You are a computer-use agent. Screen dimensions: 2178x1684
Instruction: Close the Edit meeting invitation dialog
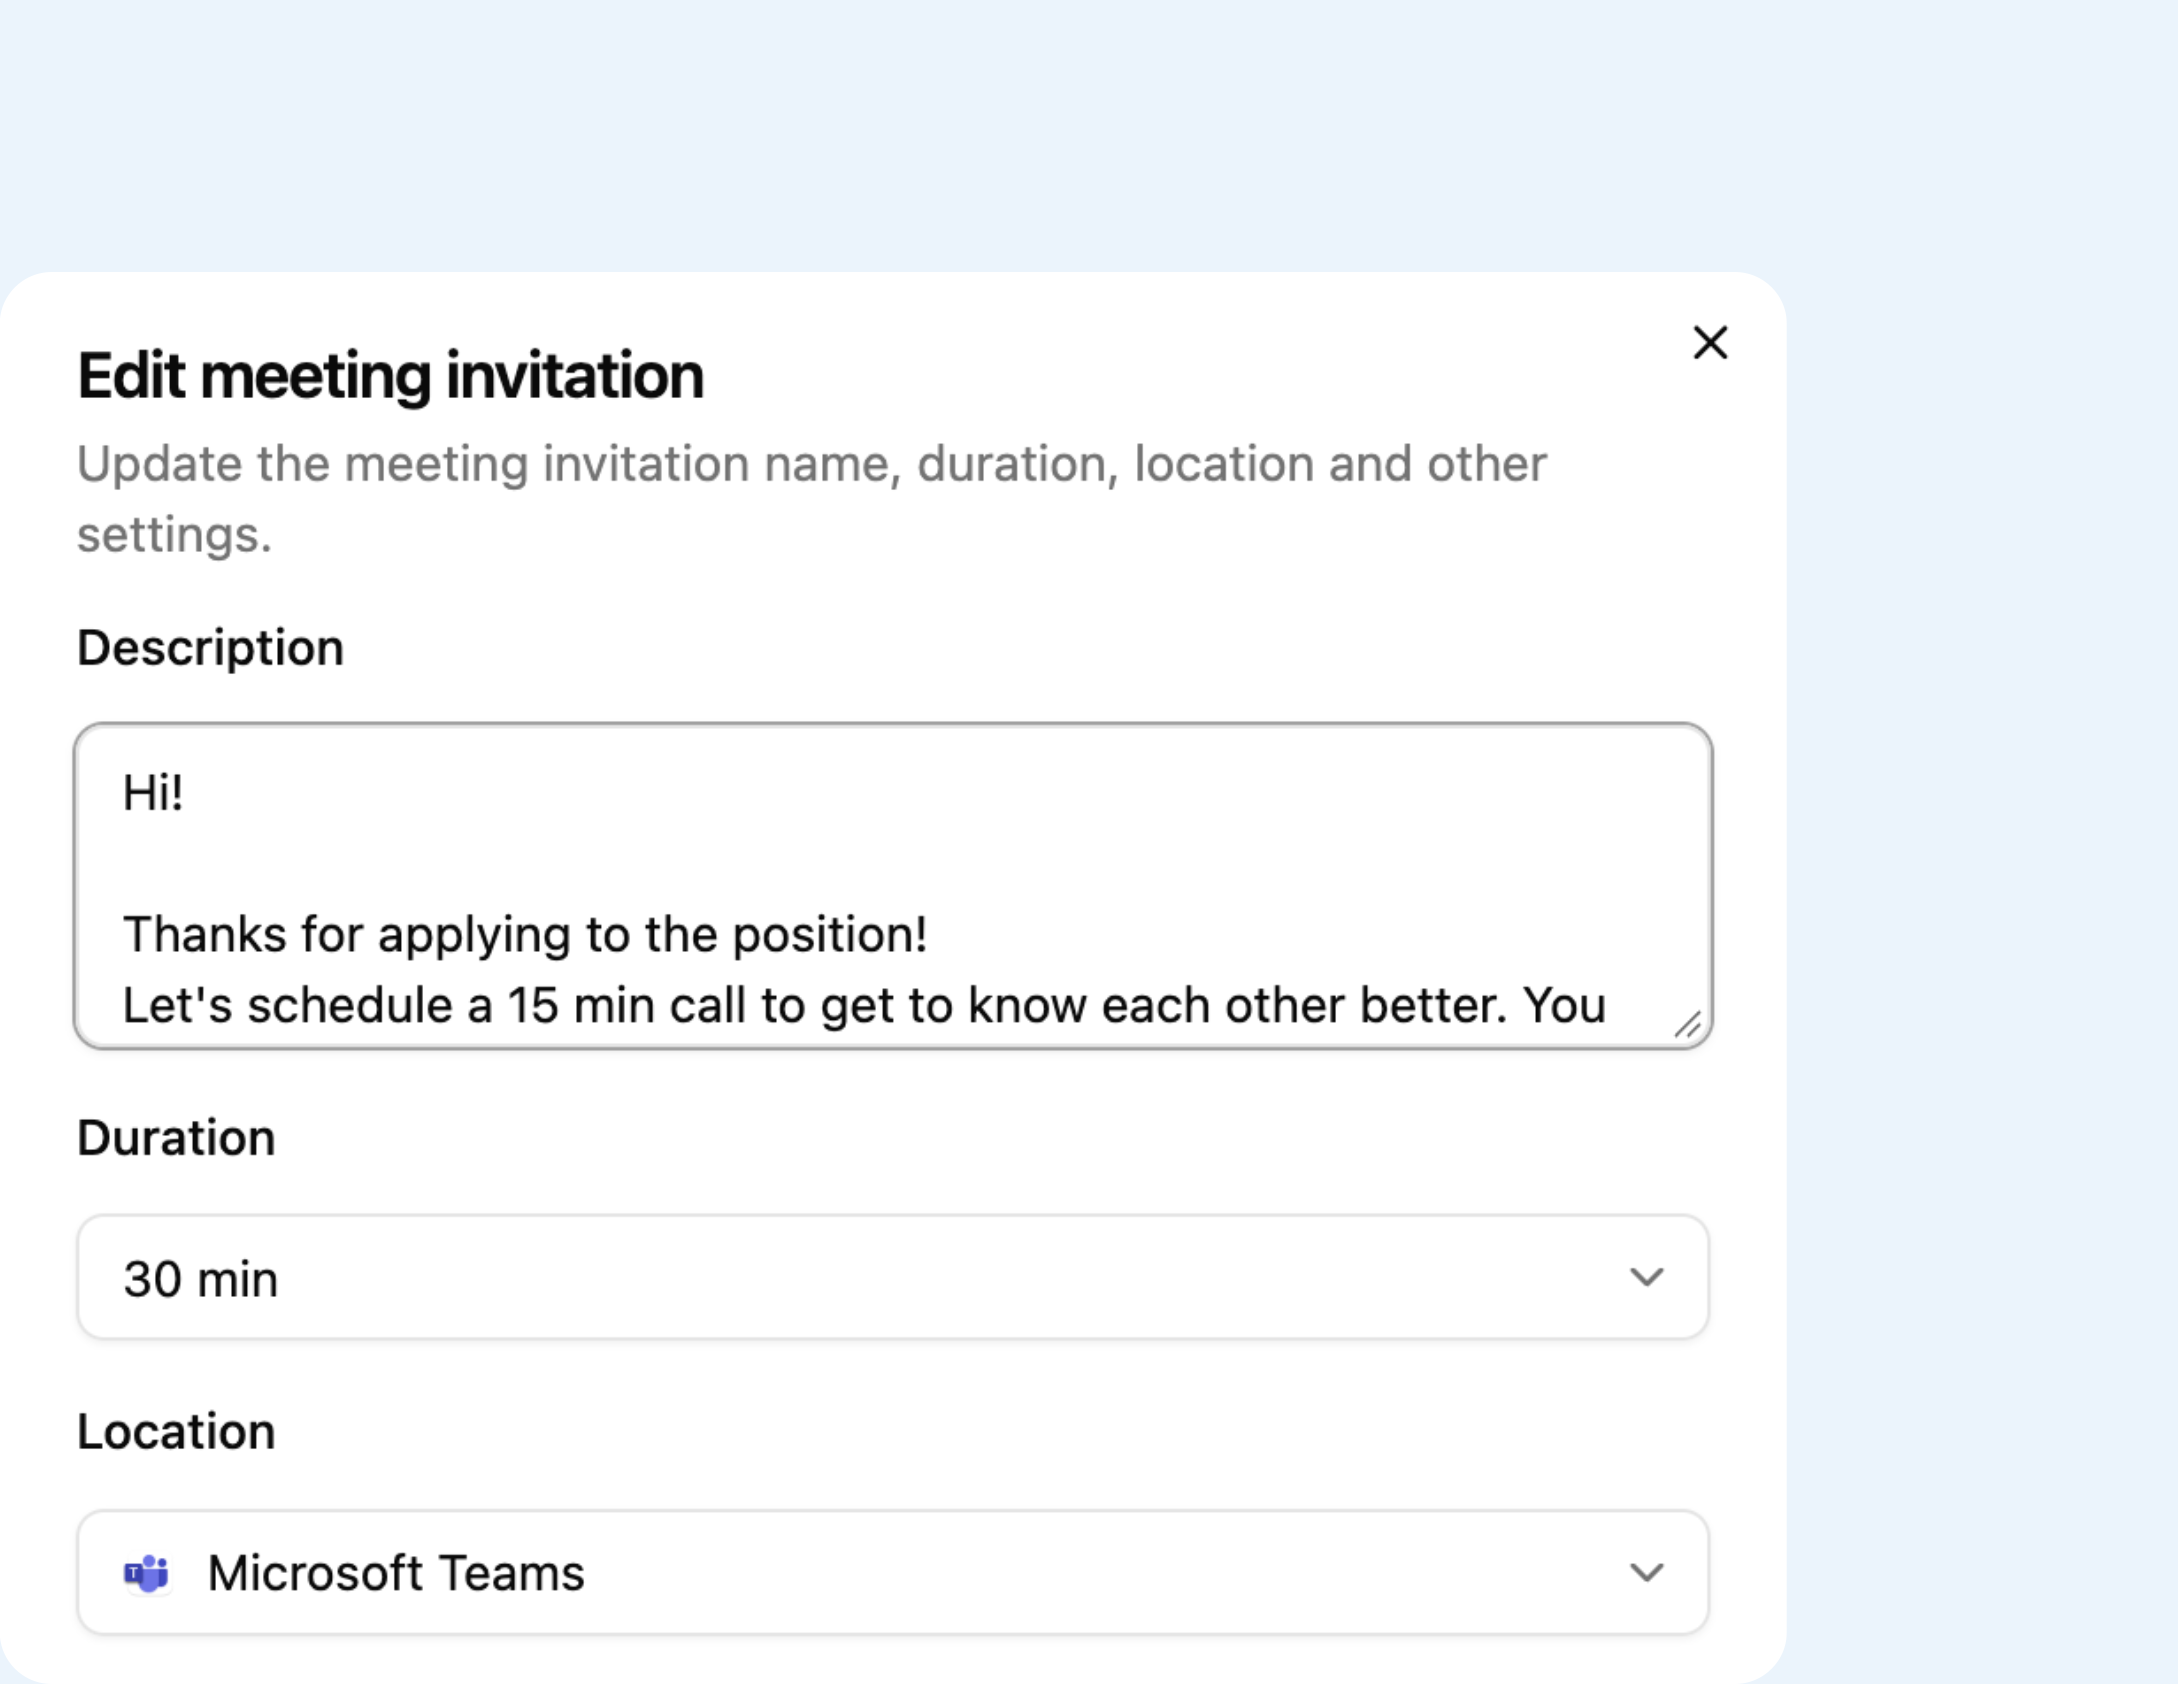(1710, 343)
